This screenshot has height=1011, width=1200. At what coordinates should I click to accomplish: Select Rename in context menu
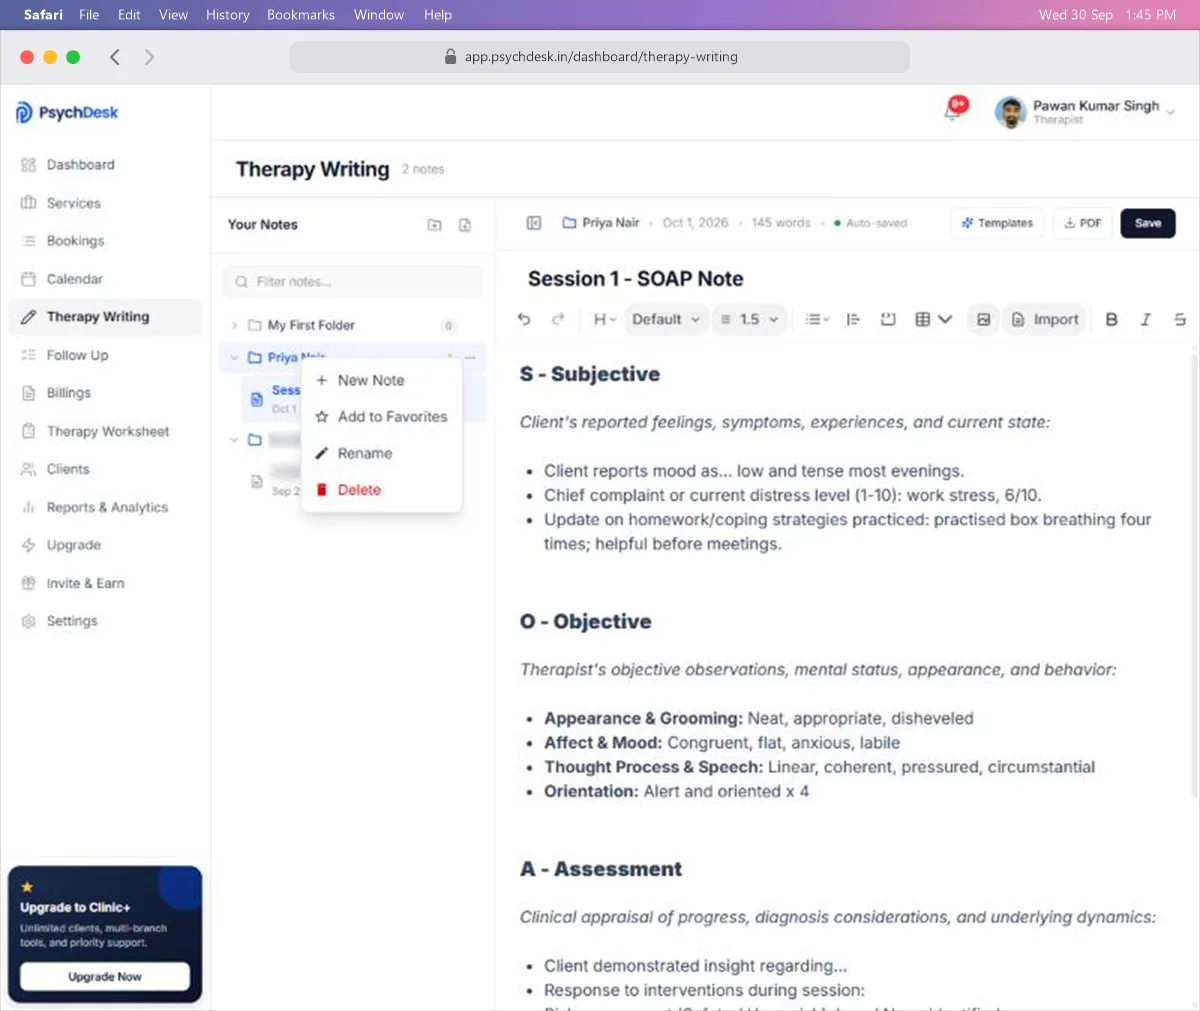pos(381,453)
